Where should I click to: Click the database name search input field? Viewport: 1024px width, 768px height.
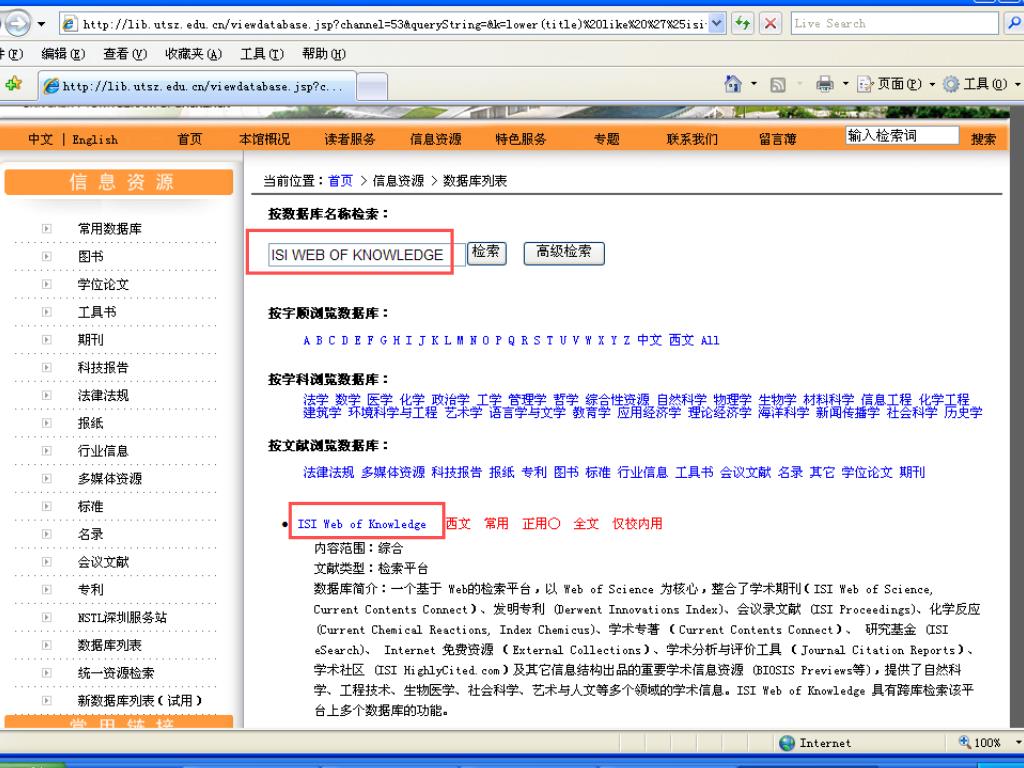click(366, 255)
